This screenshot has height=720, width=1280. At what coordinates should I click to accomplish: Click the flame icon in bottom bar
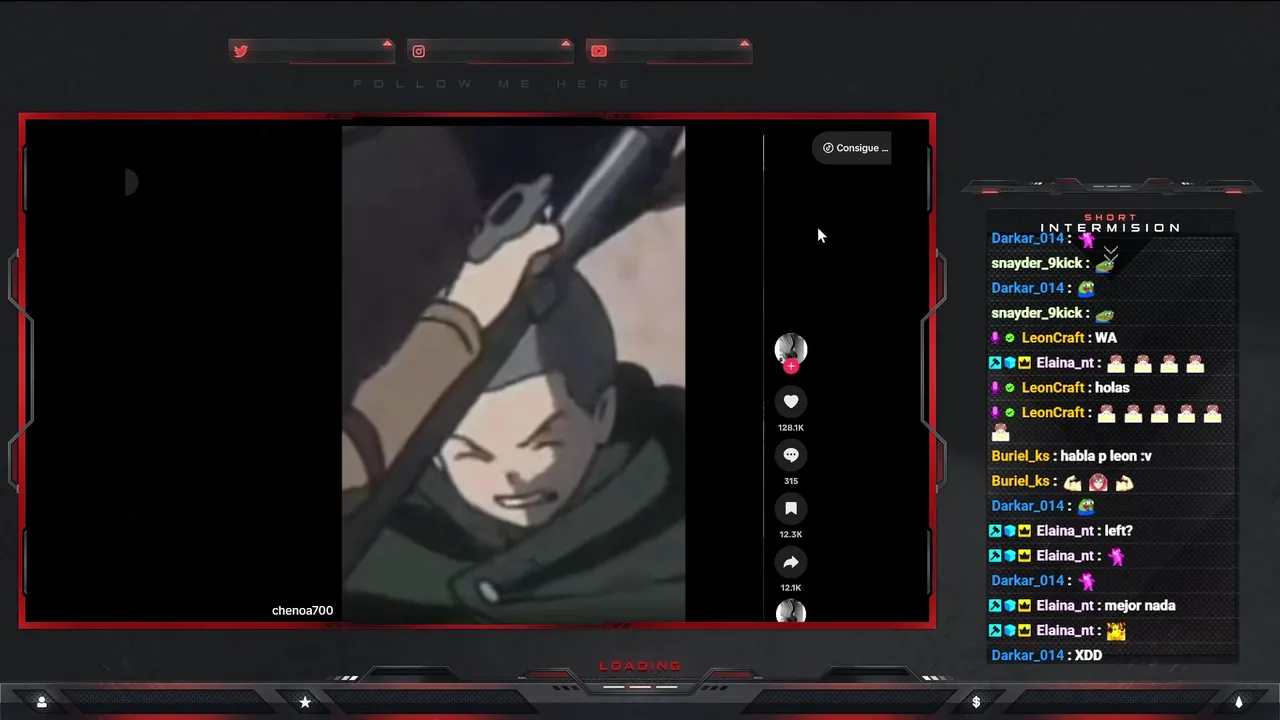[x=1239, y=702]
